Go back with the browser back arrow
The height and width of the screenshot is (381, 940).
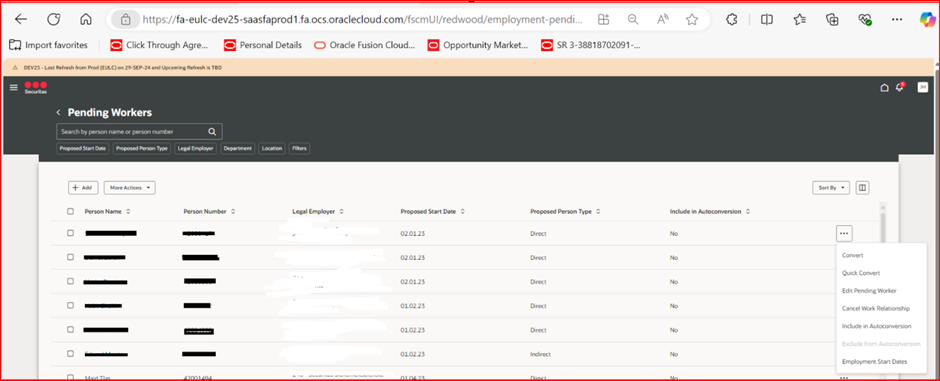point(21,19)
